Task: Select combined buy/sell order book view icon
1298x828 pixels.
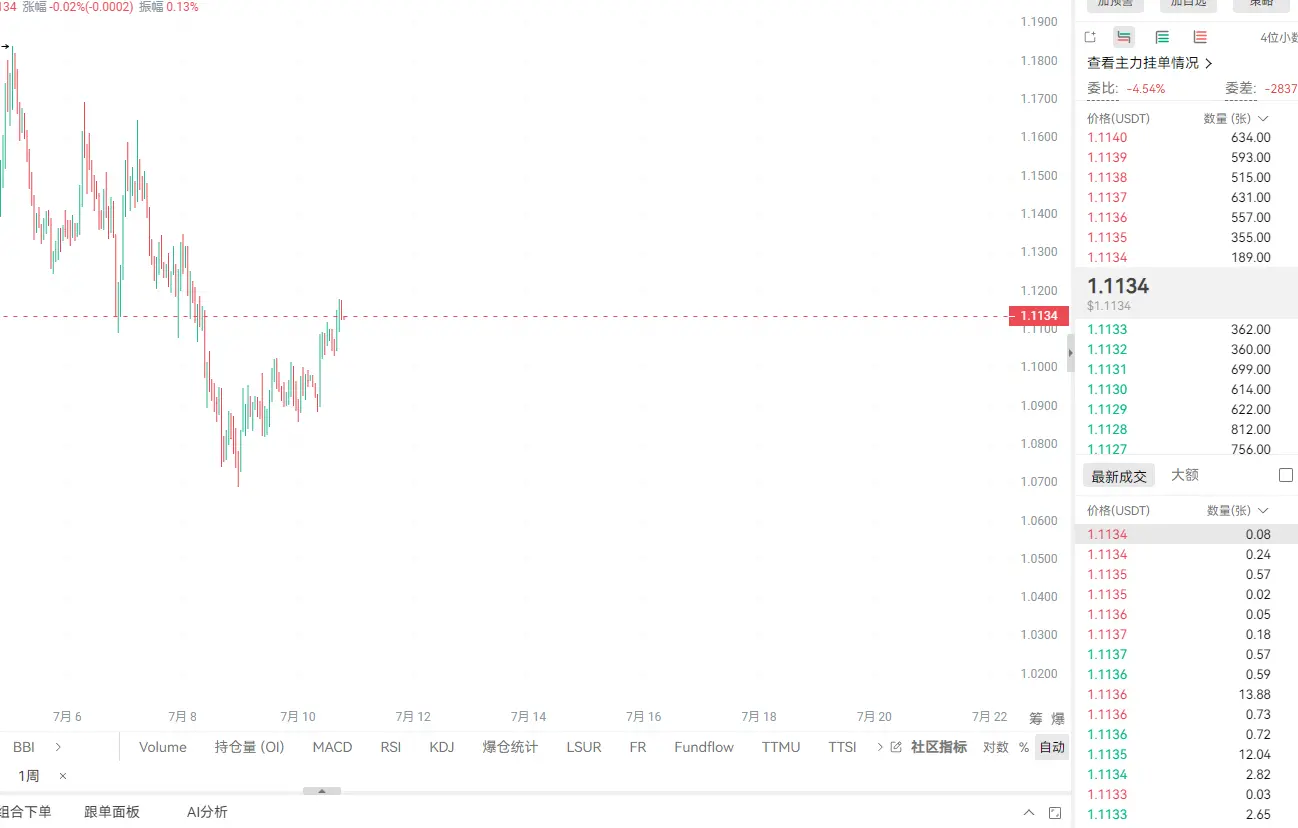Action: 1124,38
